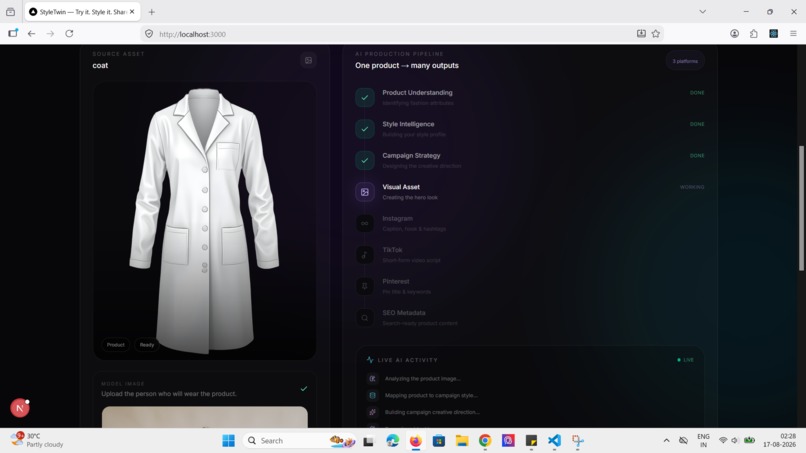Click the Live AI Activity pulse icon
The width and height of the screenshot is (806, 453).
[370, 360]
